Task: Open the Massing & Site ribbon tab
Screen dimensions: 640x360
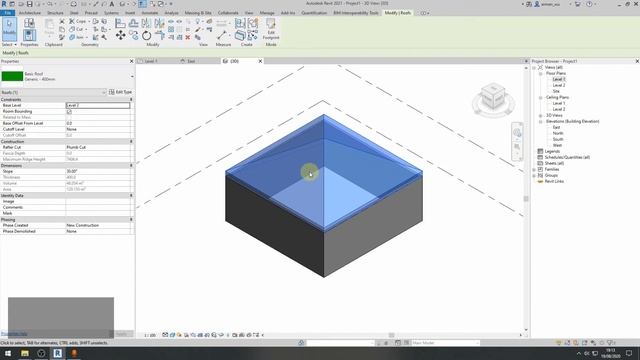Action: pyautogui.click(x=198, y=13)
